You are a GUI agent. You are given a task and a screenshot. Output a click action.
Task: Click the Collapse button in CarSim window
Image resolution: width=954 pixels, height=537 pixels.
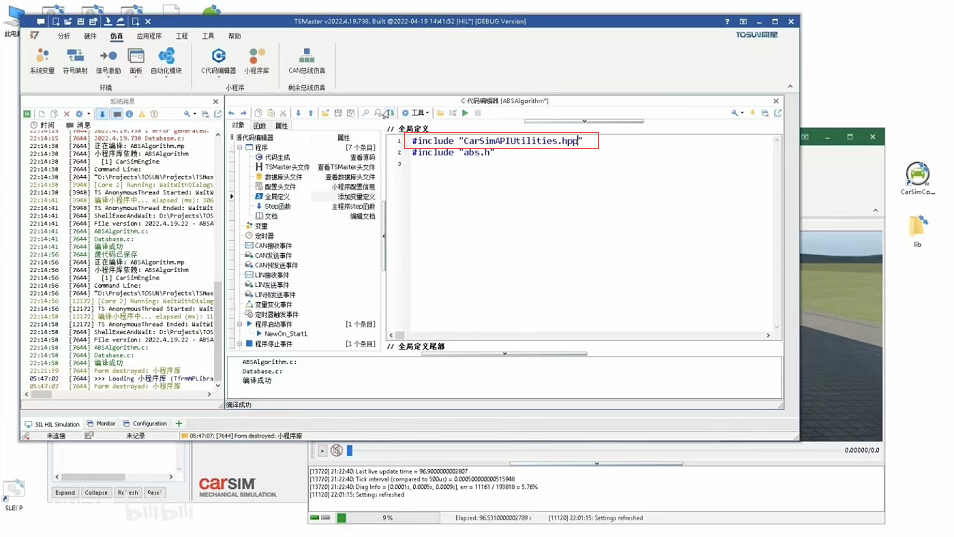click(x=96, y=493)
